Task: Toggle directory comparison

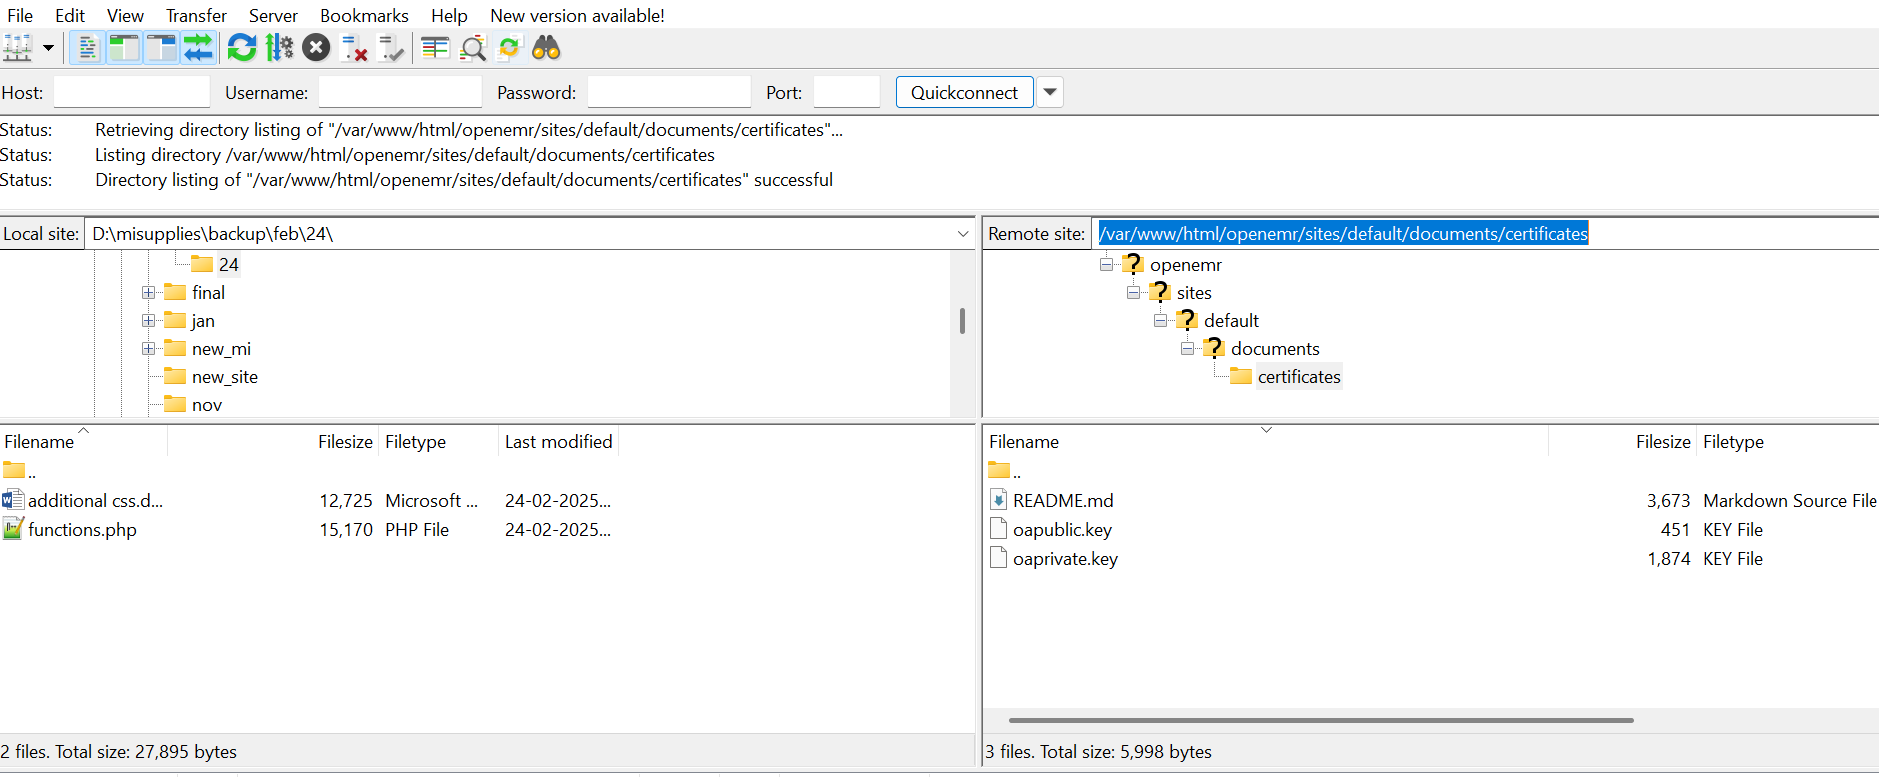Action: click(x=472, y=48)
